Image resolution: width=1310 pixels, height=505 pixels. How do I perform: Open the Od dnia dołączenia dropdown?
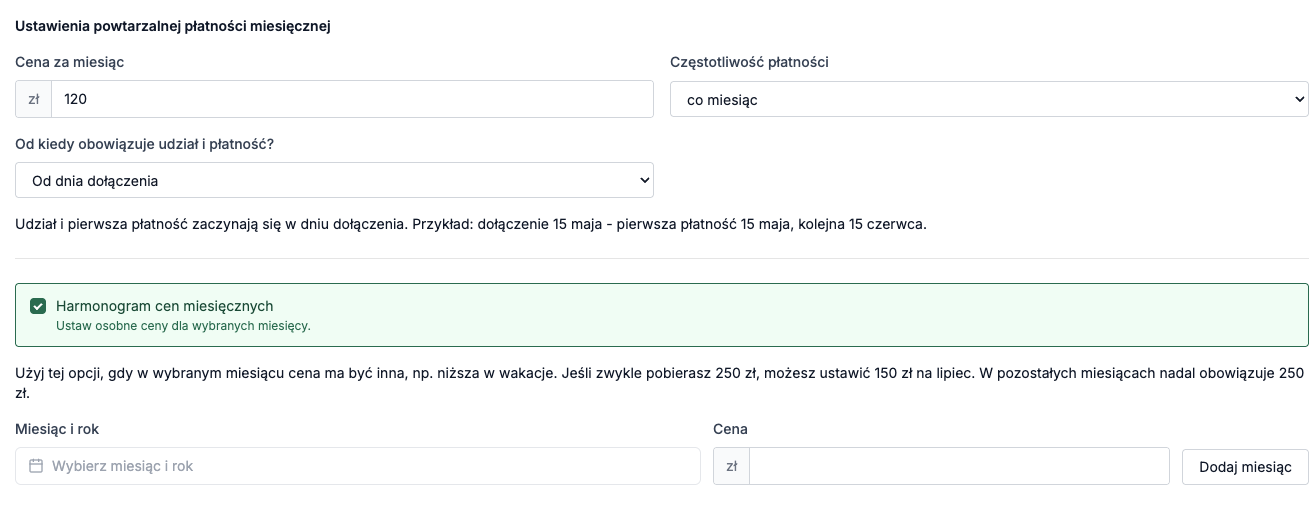tap(335, 181)
